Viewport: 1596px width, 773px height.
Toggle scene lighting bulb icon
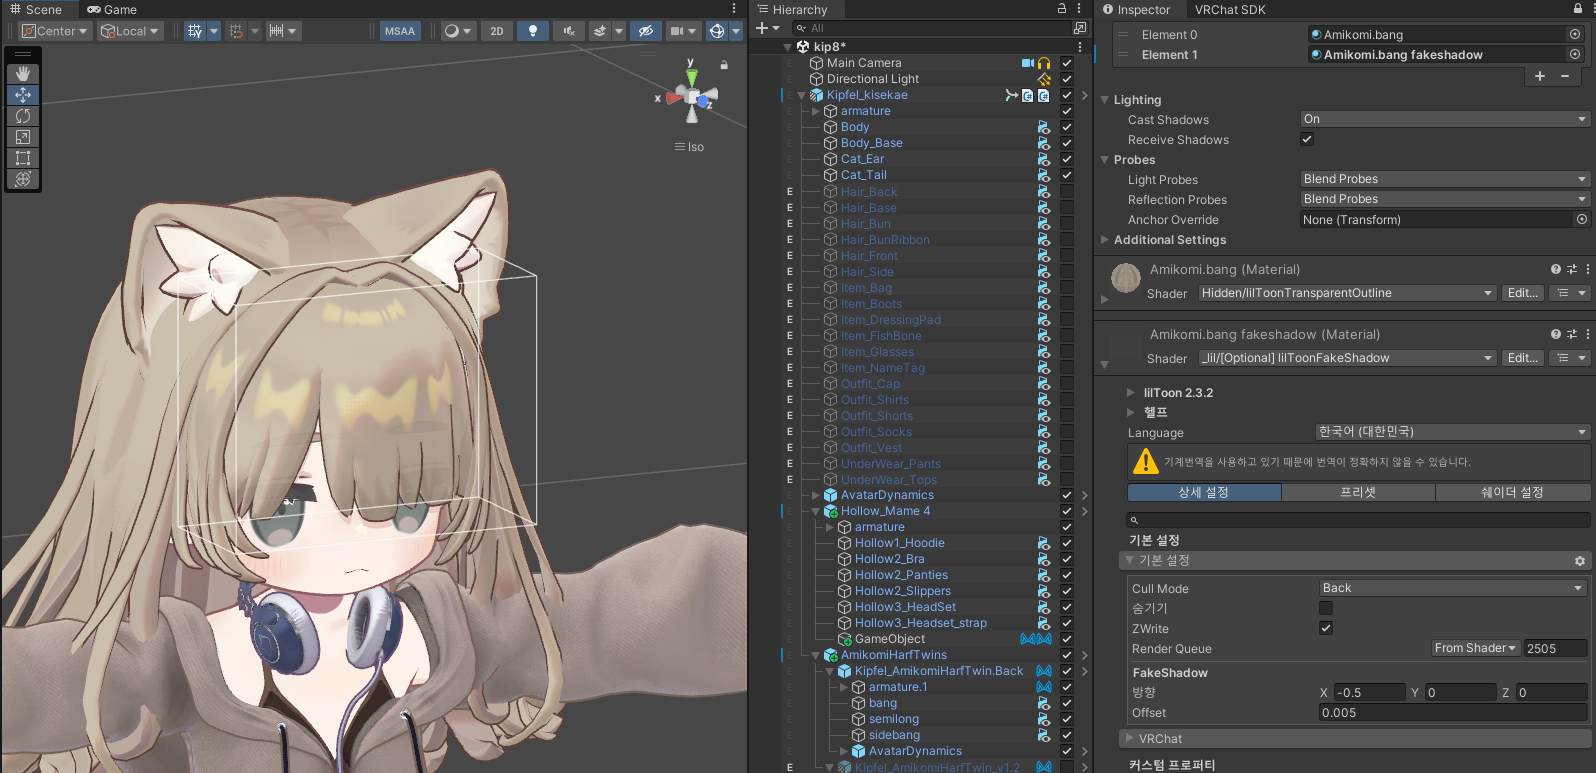pyautogui.click(x=532, y=31)
